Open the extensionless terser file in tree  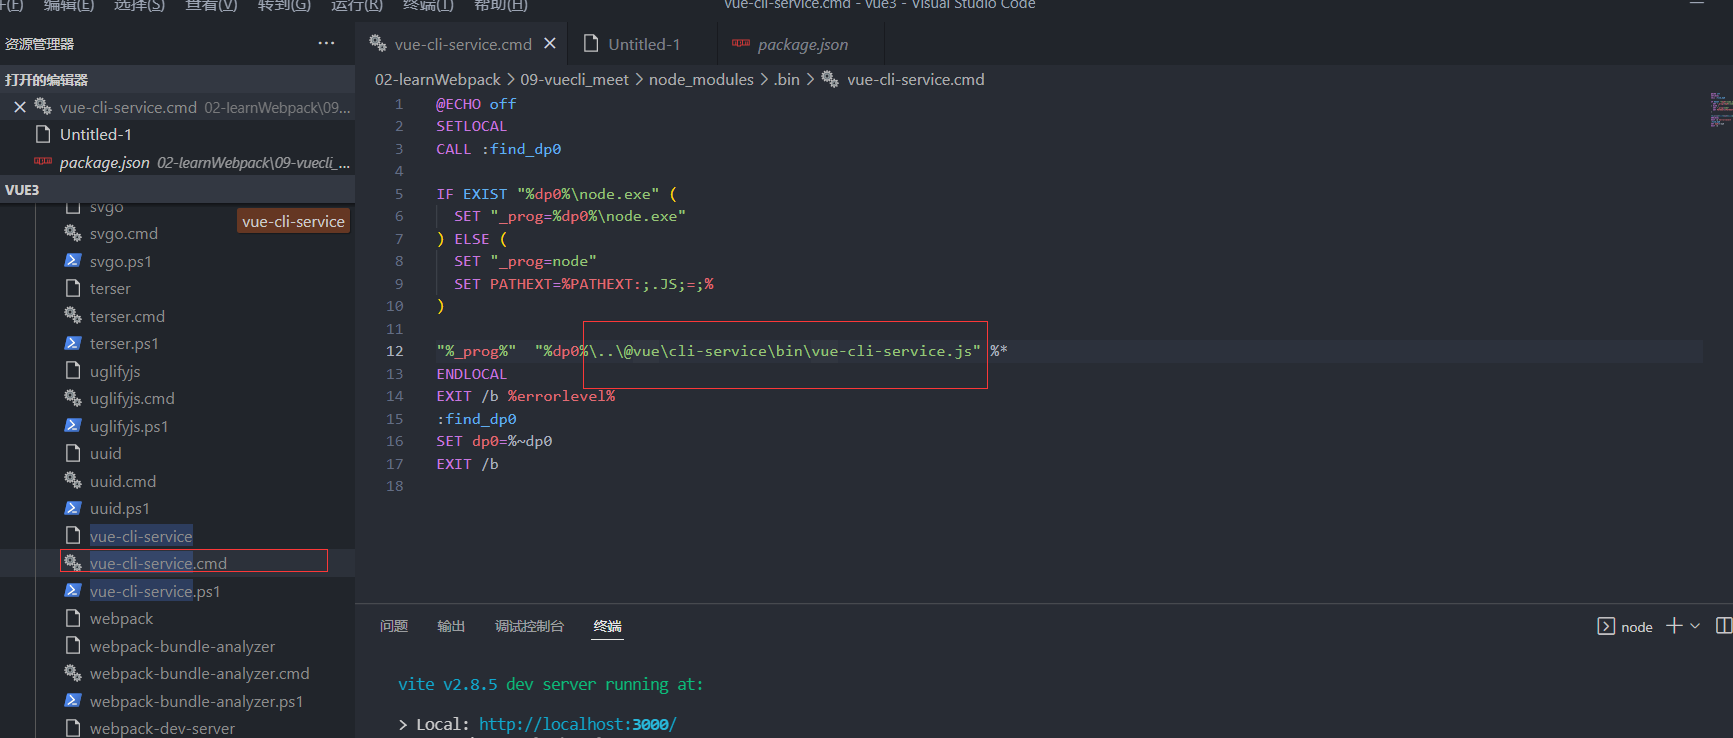point(110,289)
